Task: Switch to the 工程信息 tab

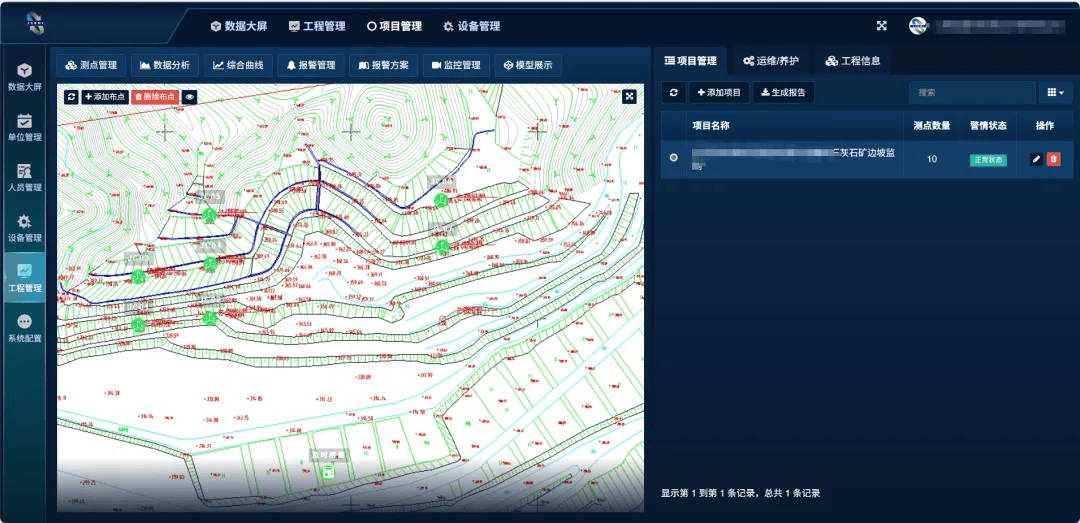Action: tap(853, 61)
